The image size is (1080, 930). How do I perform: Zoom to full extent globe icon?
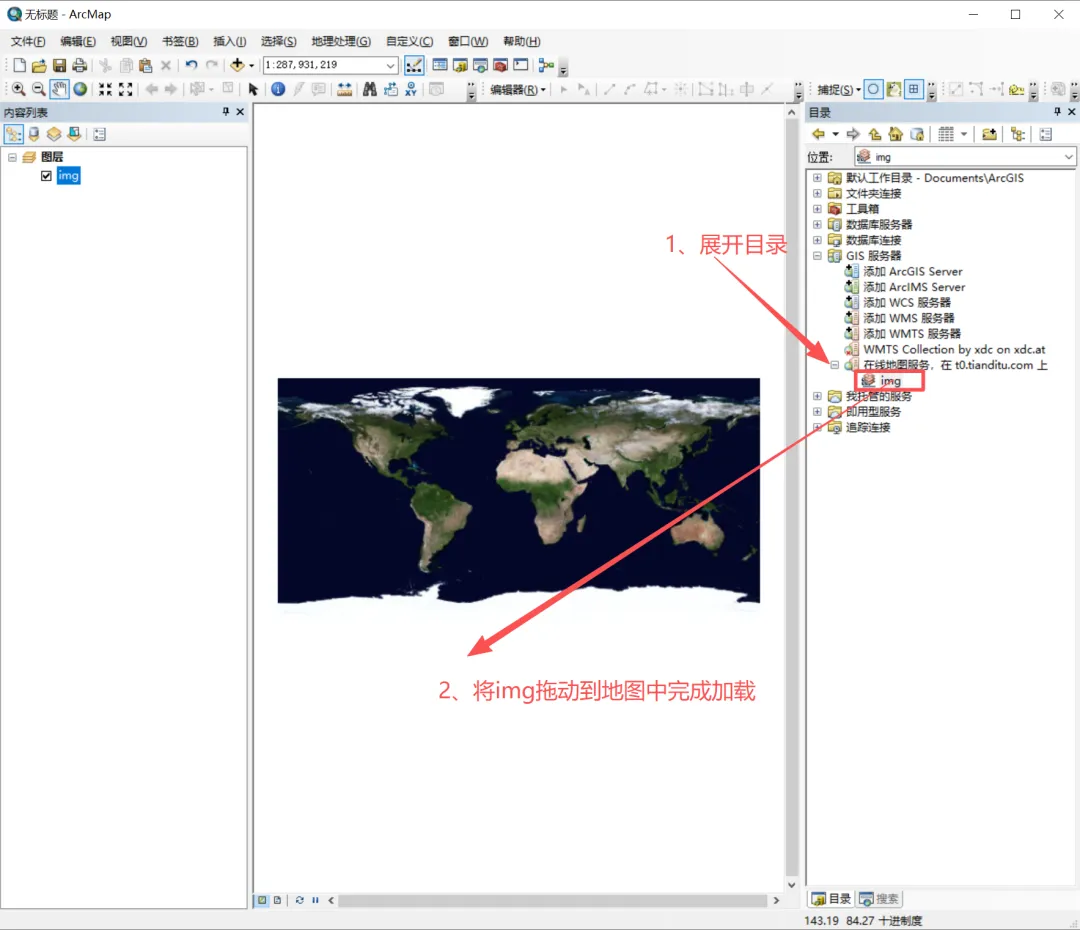(81, 89)
